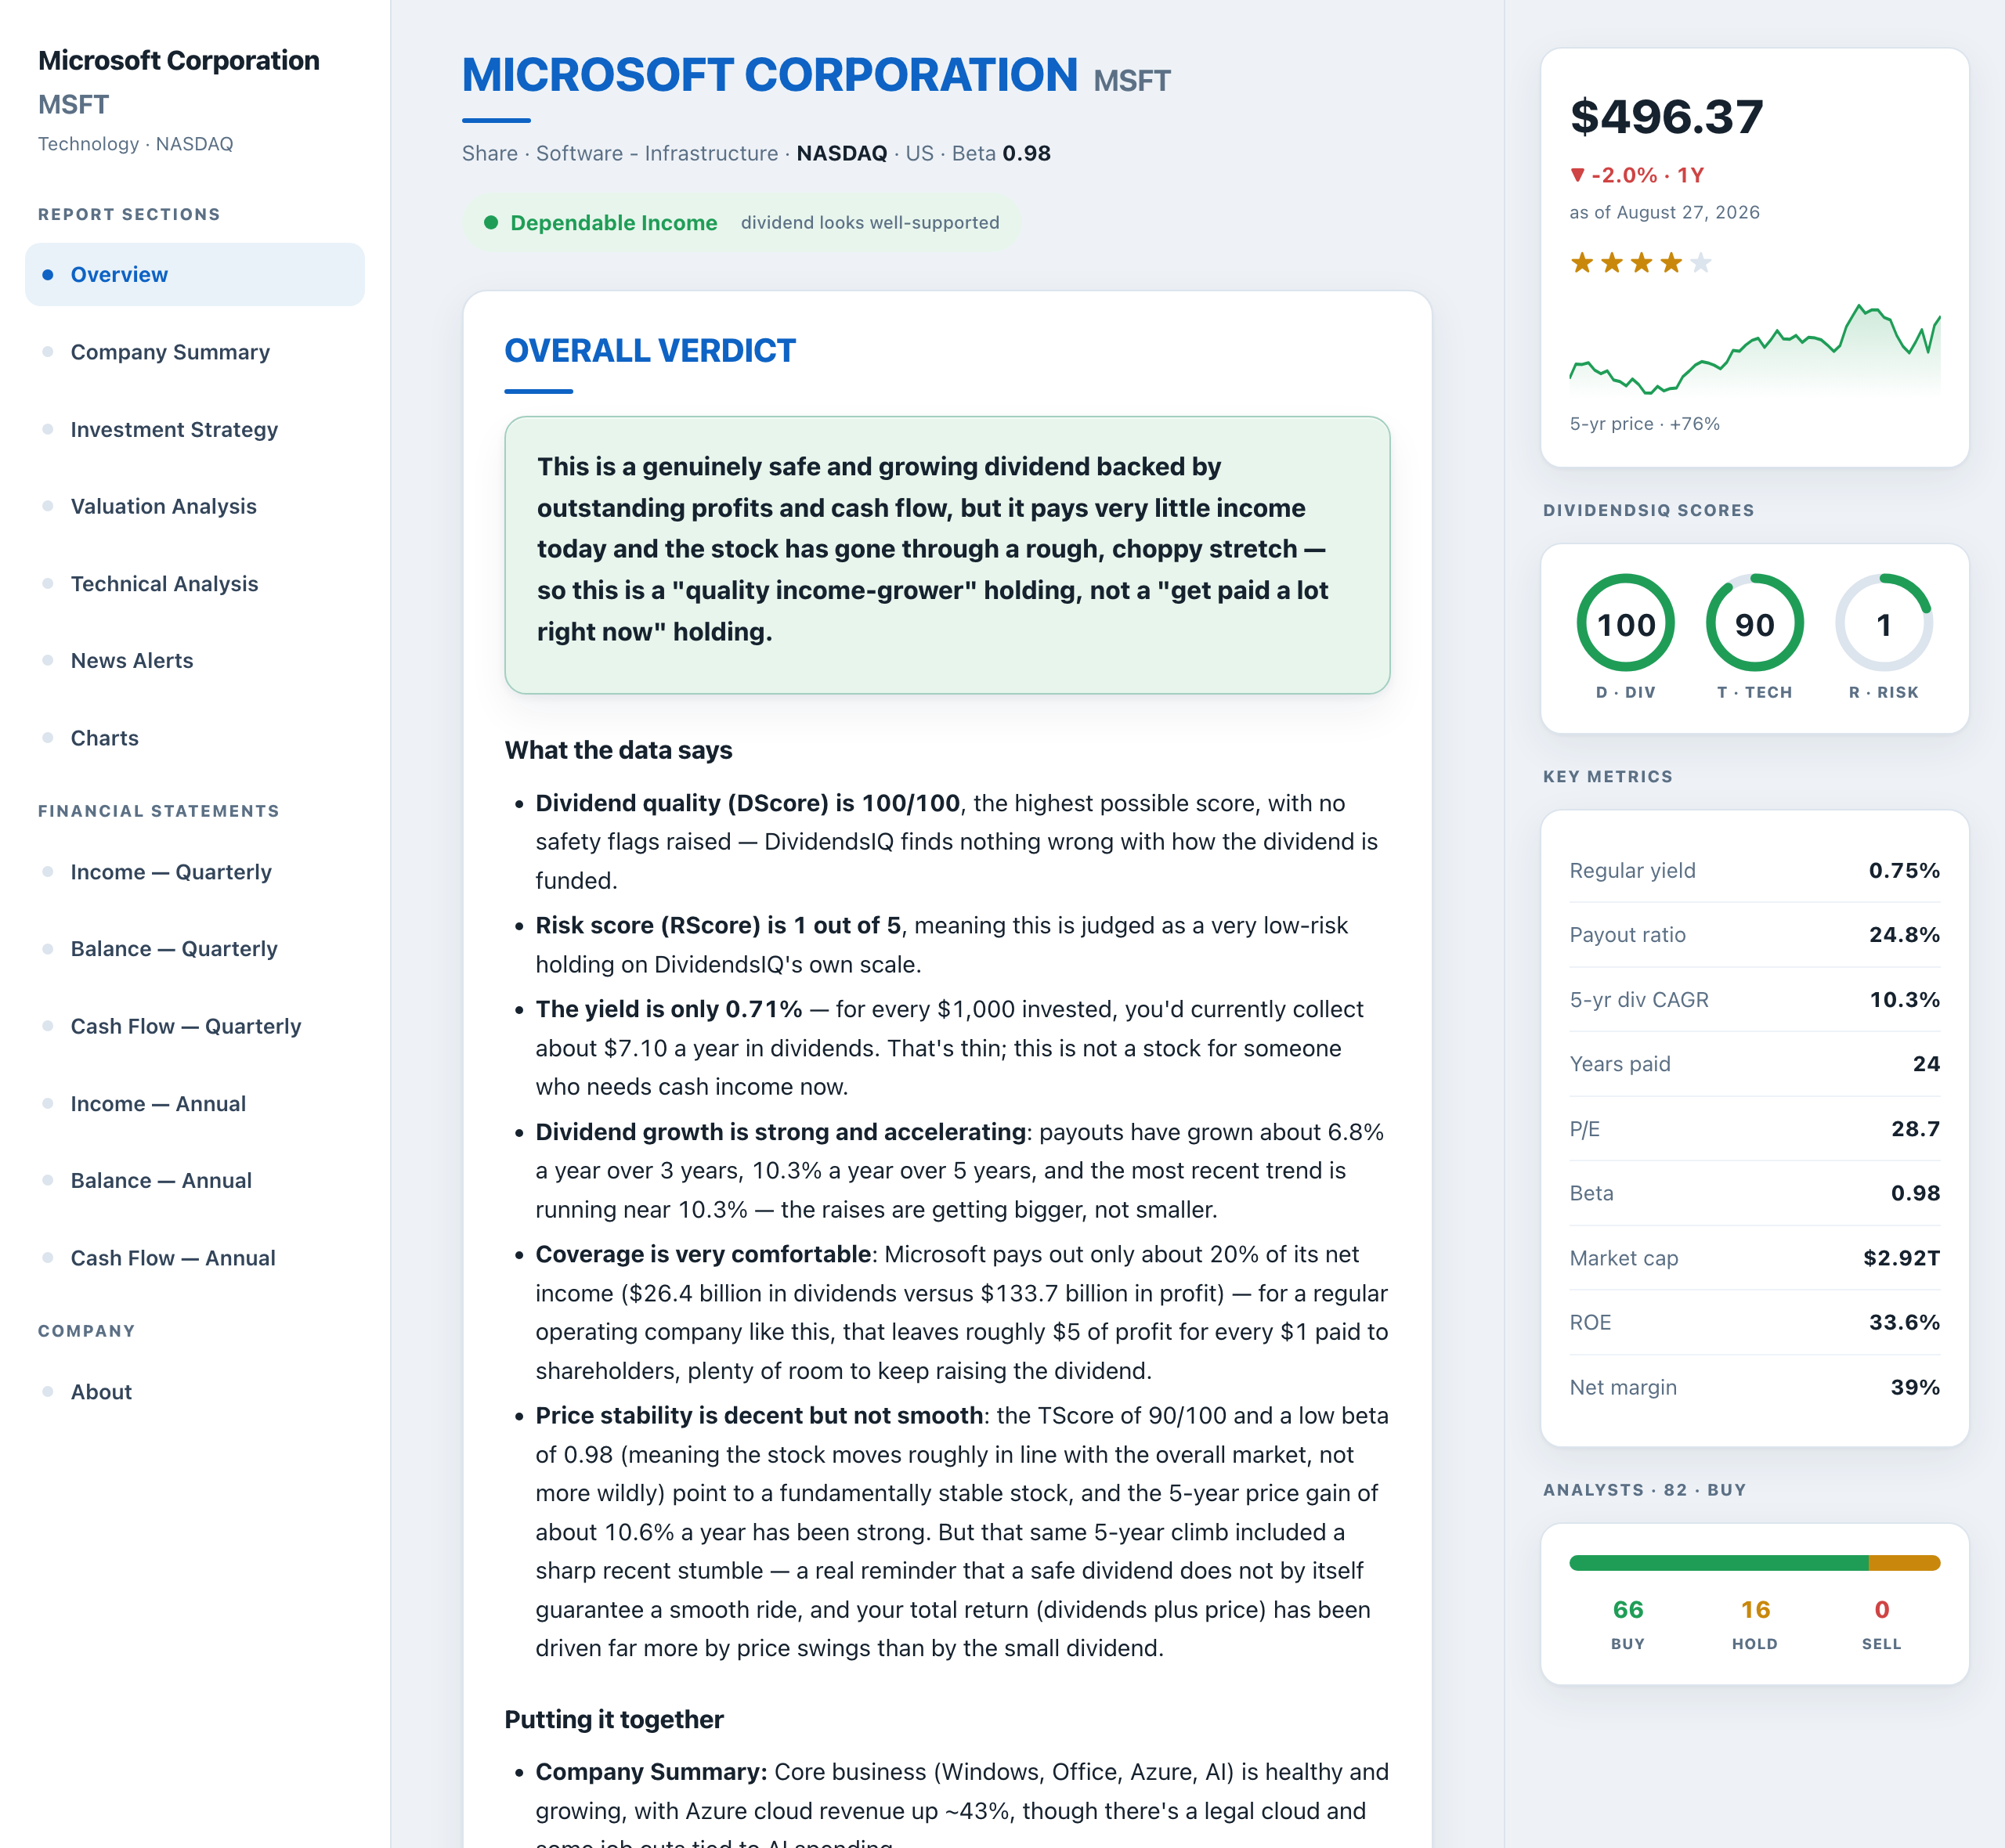Open the About company page

pos(195,1392)
